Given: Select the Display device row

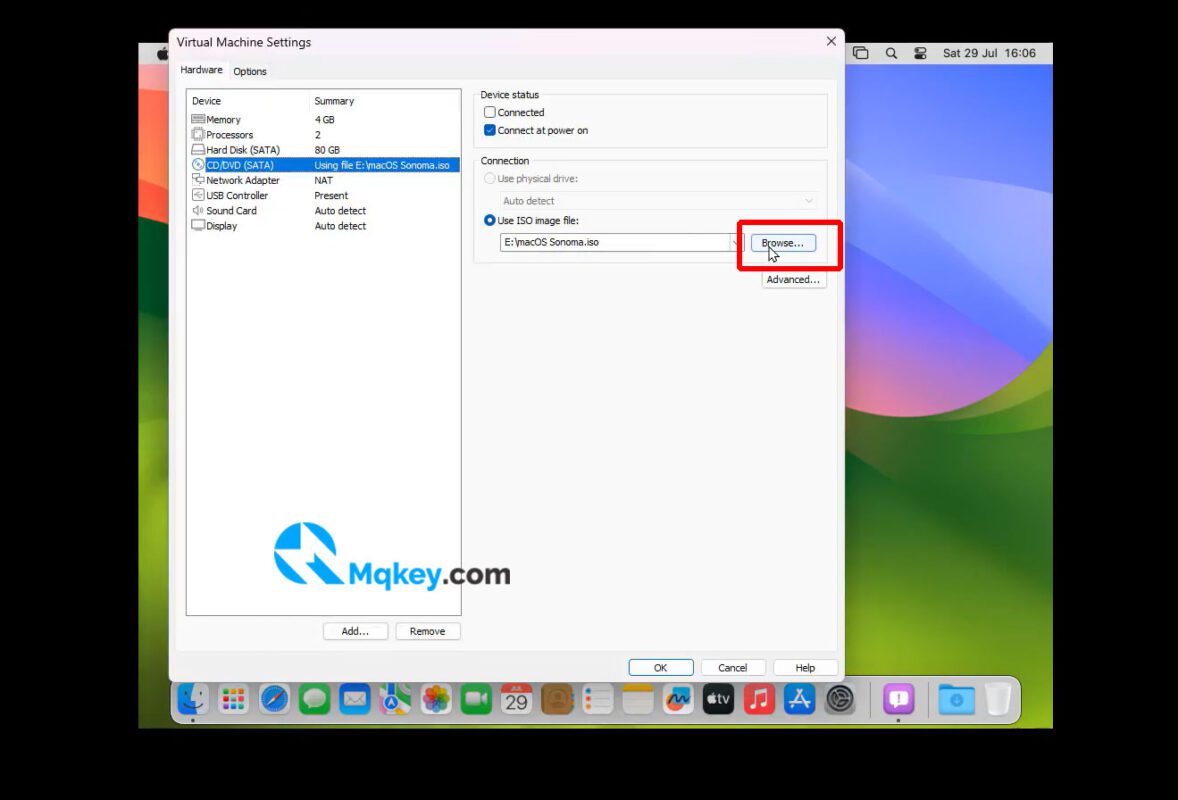Looking at the screenshot, I should [x=324, y=225].
